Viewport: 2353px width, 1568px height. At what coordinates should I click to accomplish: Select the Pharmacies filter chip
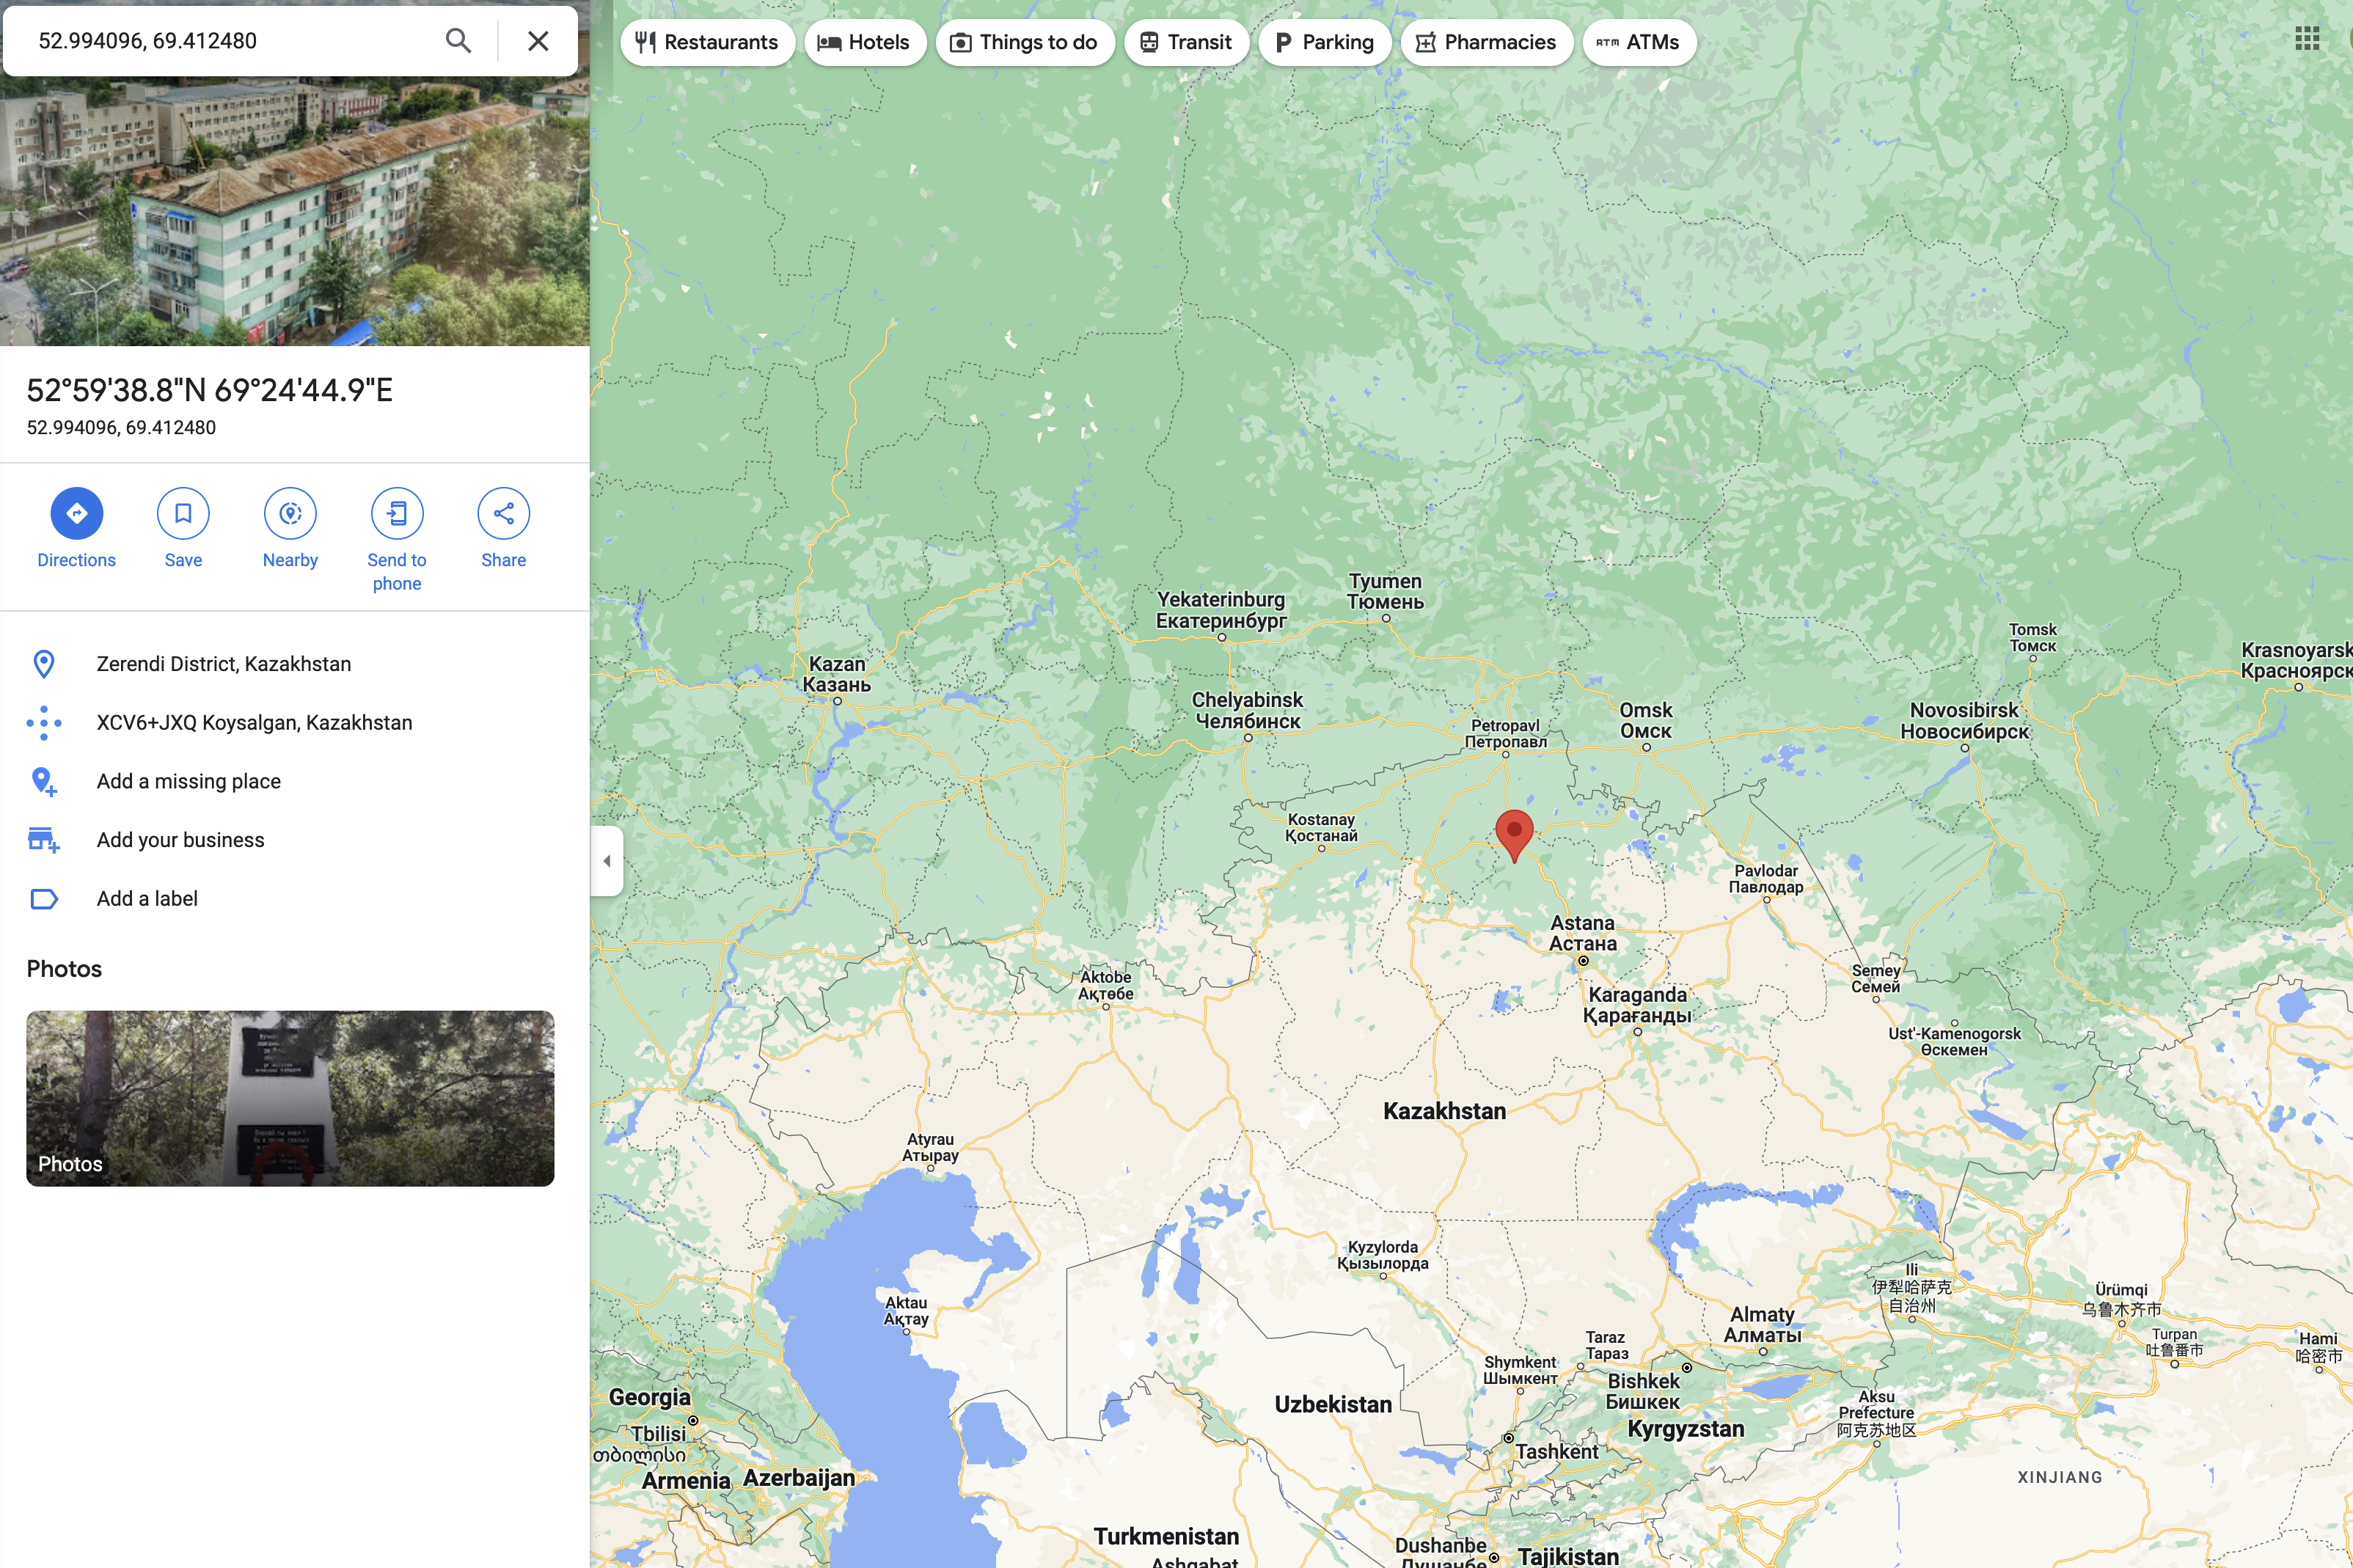[x=1486, y=43]
